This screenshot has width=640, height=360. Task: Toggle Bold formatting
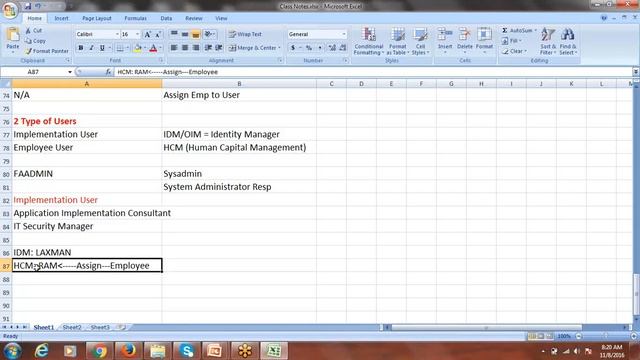pyautogui.click(x=81, y=48)
